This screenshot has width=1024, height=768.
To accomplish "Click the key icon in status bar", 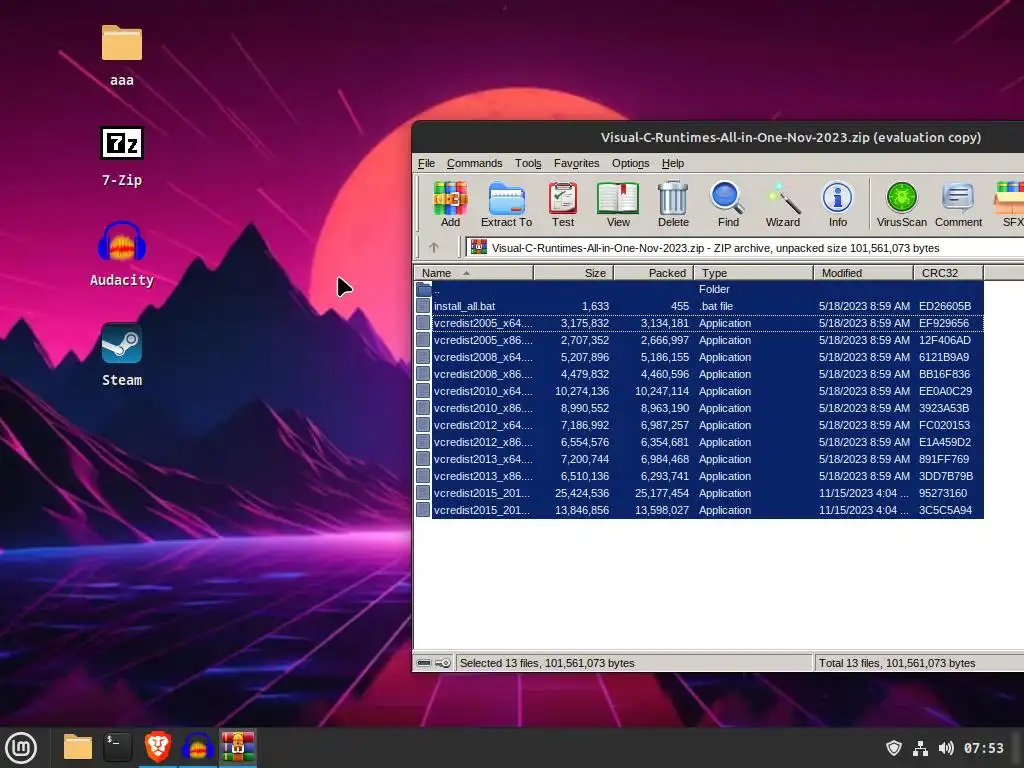I will 443,663.
